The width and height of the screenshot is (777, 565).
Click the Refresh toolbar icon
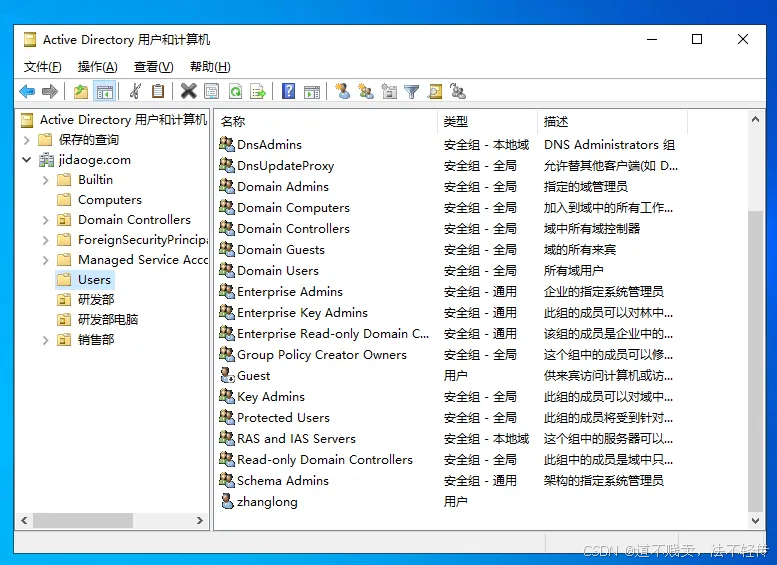[235, 91]
